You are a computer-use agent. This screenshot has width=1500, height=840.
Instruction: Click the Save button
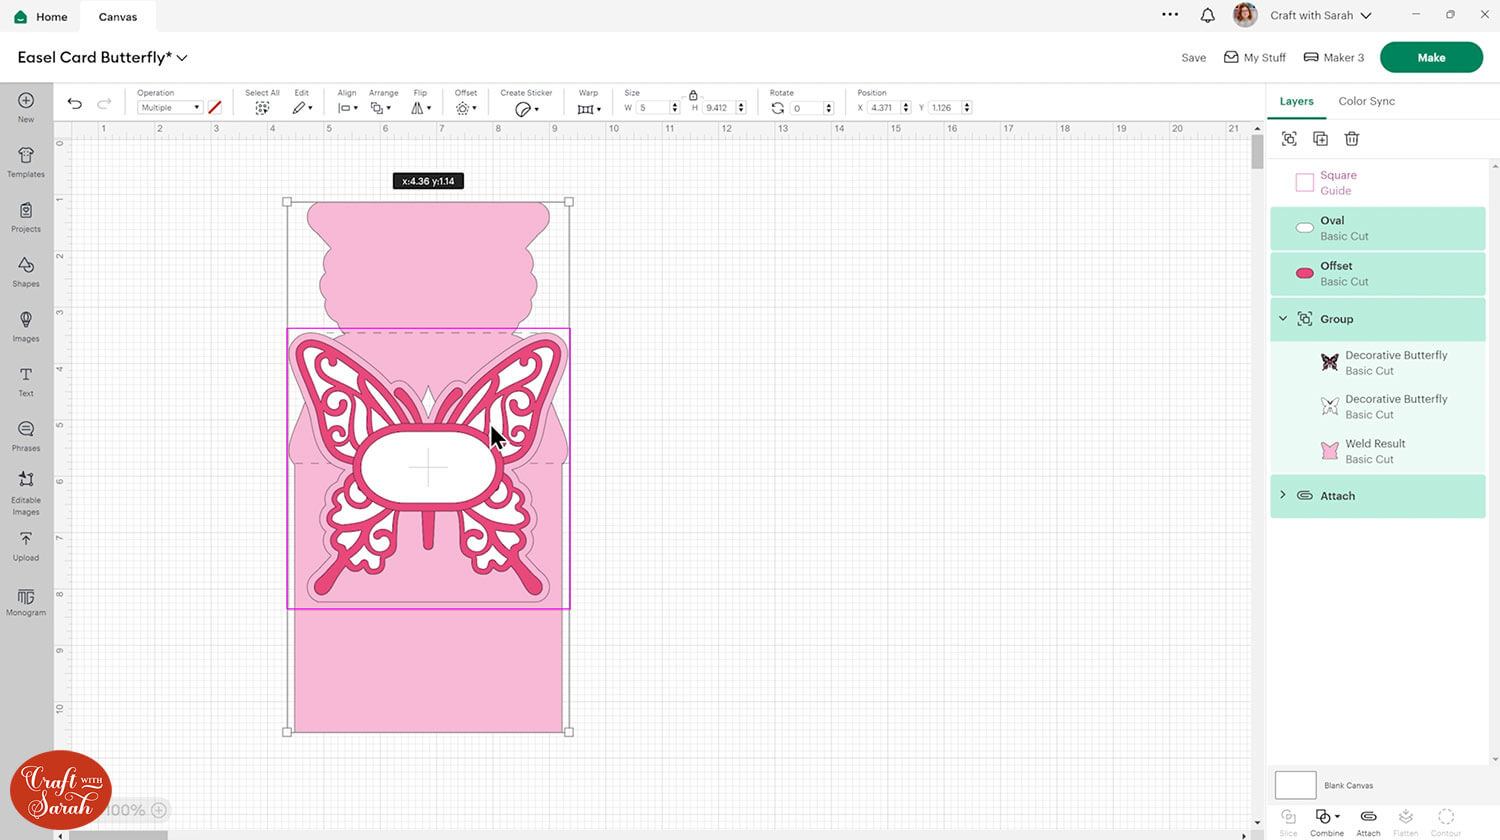click(x=1193, y=58)
